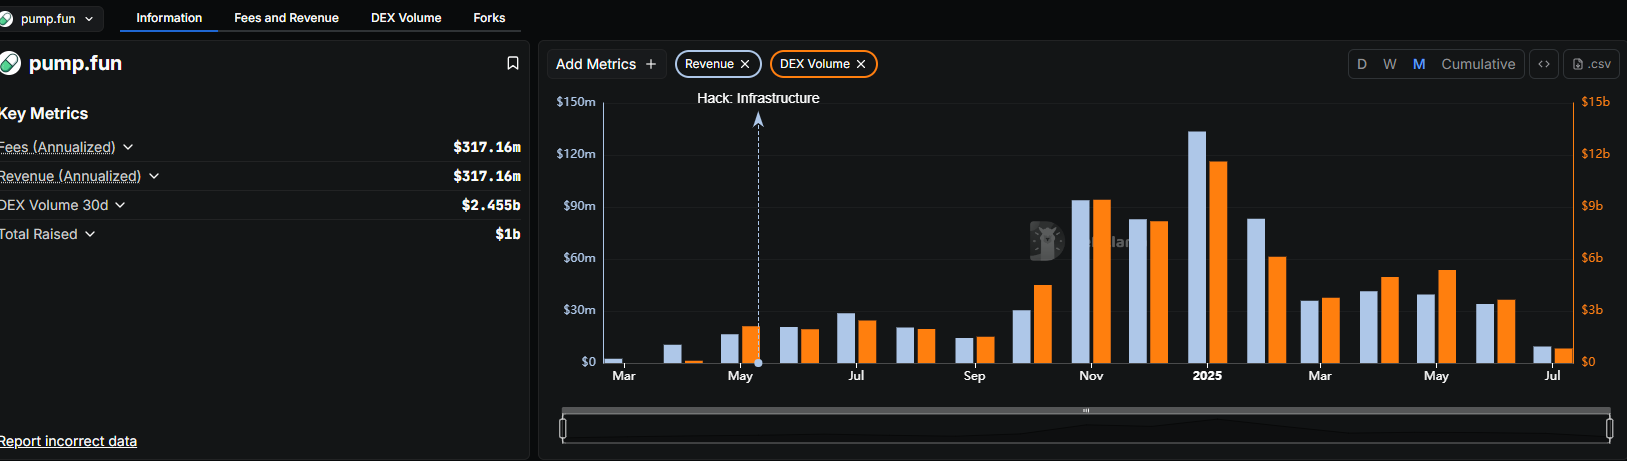Switch chart to Weekly grouping

point(1390,64)
